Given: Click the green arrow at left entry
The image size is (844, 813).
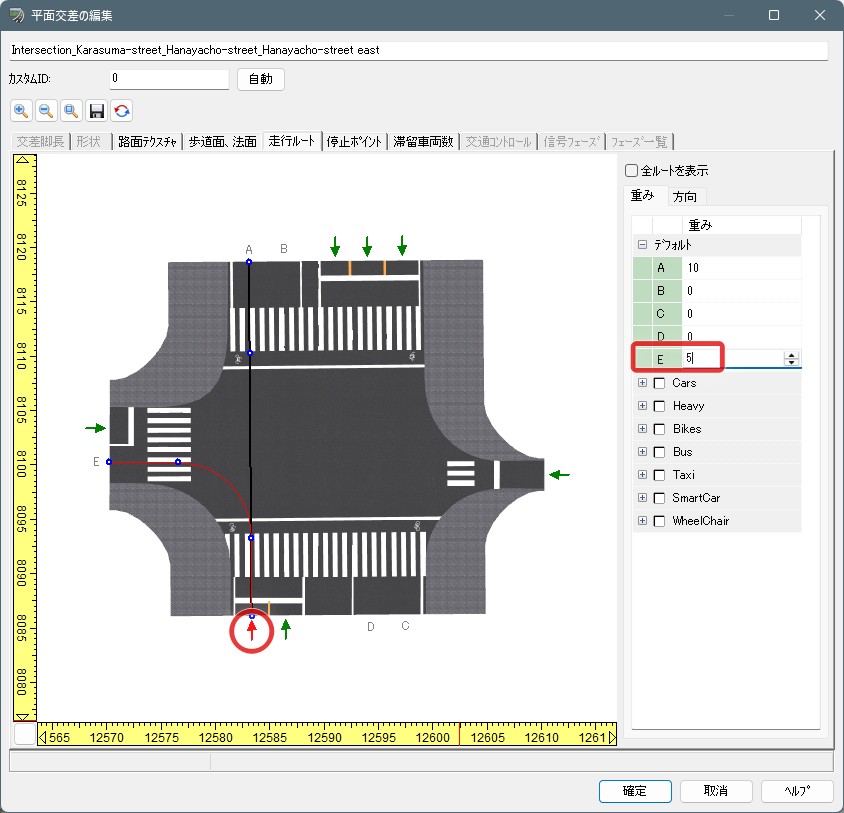Looking at the screenshot, I should 95,428.
